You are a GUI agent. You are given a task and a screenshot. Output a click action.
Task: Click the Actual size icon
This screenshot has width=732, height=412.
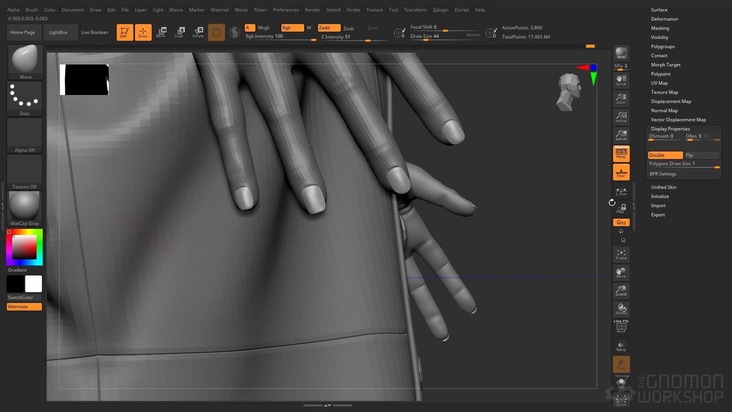pyautogui.click(x=621, y=117)
